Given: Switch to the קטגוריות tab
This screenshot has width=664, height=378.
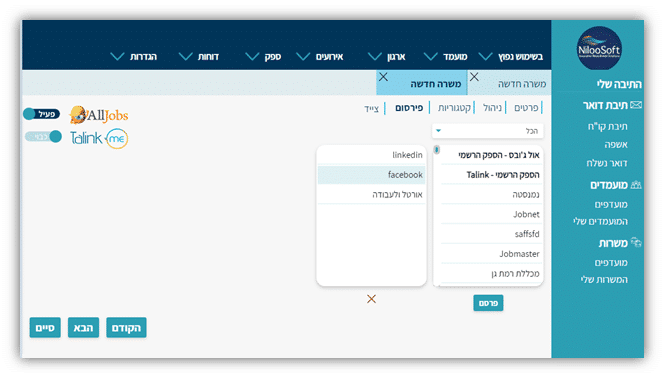Looking at the screenshot, I should click(x=454, y=108).
